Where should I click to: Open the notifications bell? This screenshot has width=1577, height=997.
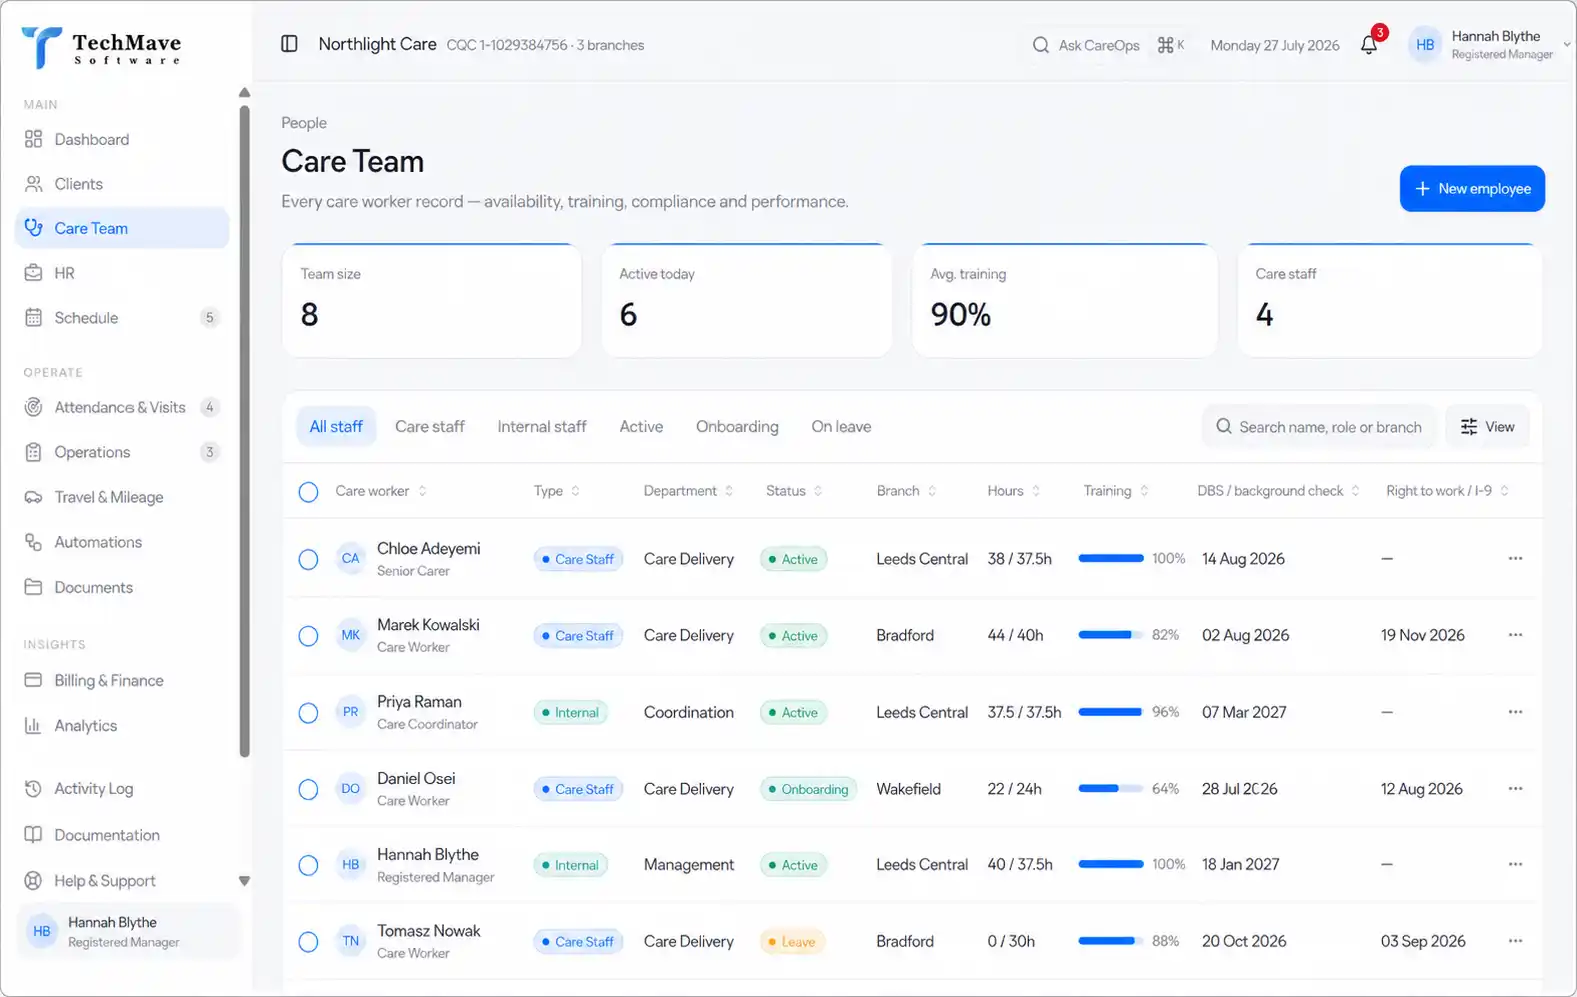[1369, 45]
